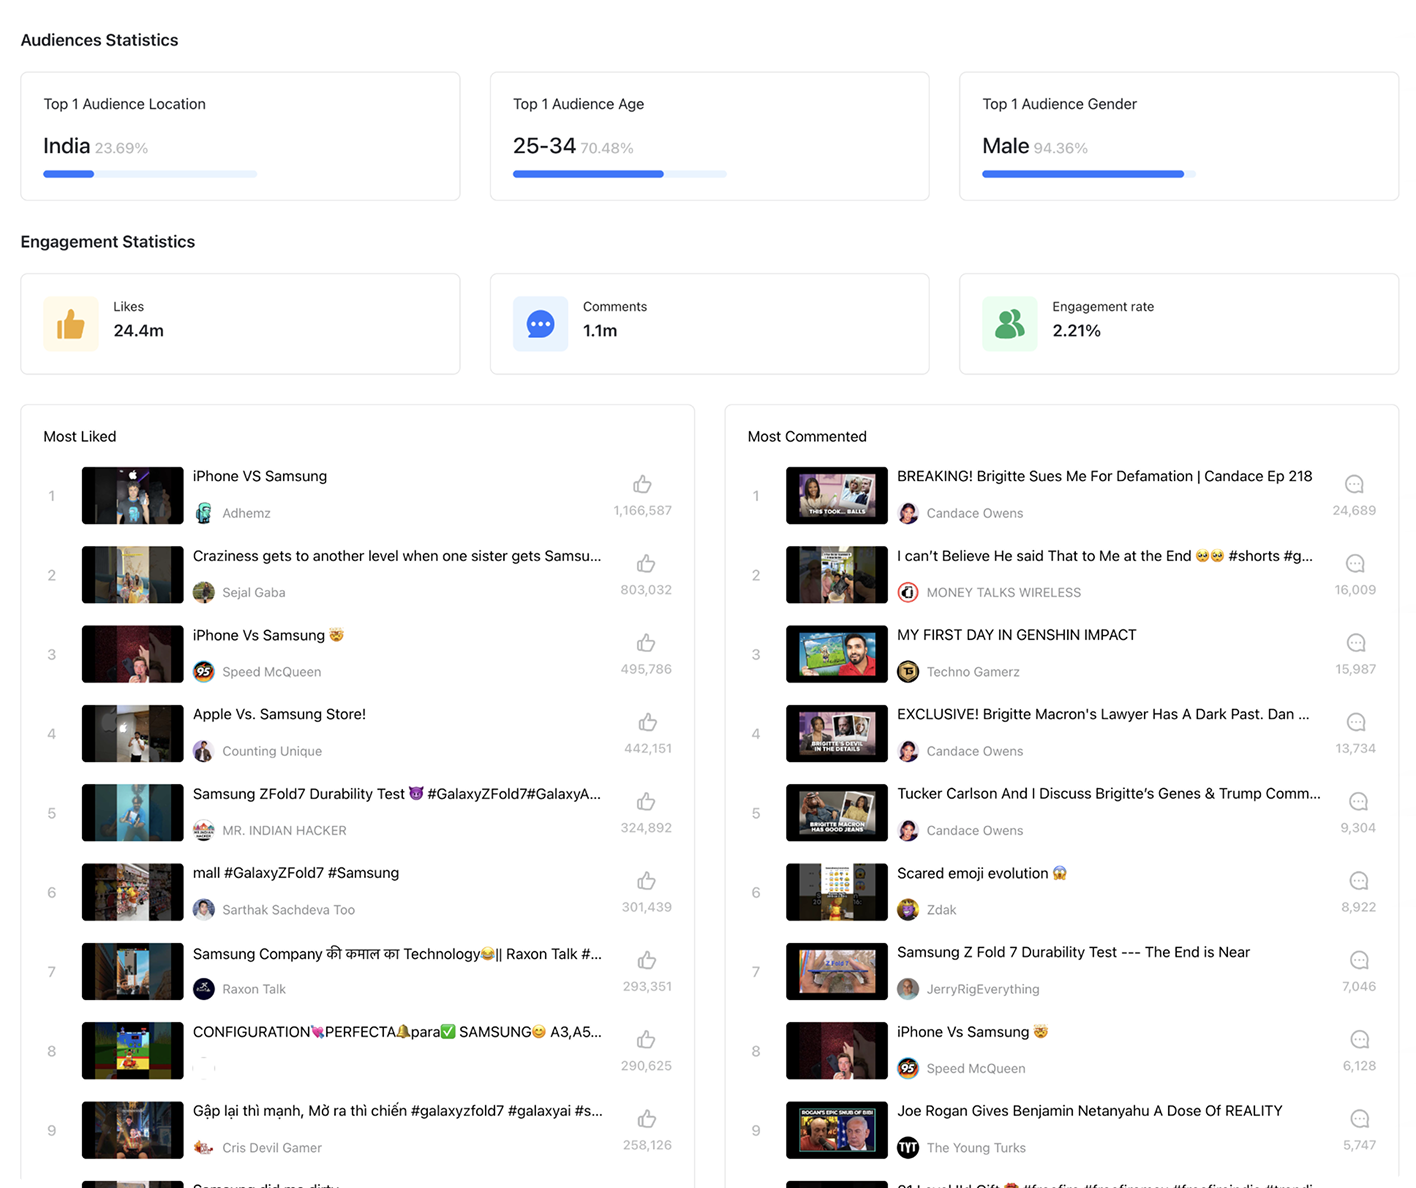Screen dimensions: 1416x1188
Task: Click the '2.21%' engagement rate value
Action: [1076, 331]
